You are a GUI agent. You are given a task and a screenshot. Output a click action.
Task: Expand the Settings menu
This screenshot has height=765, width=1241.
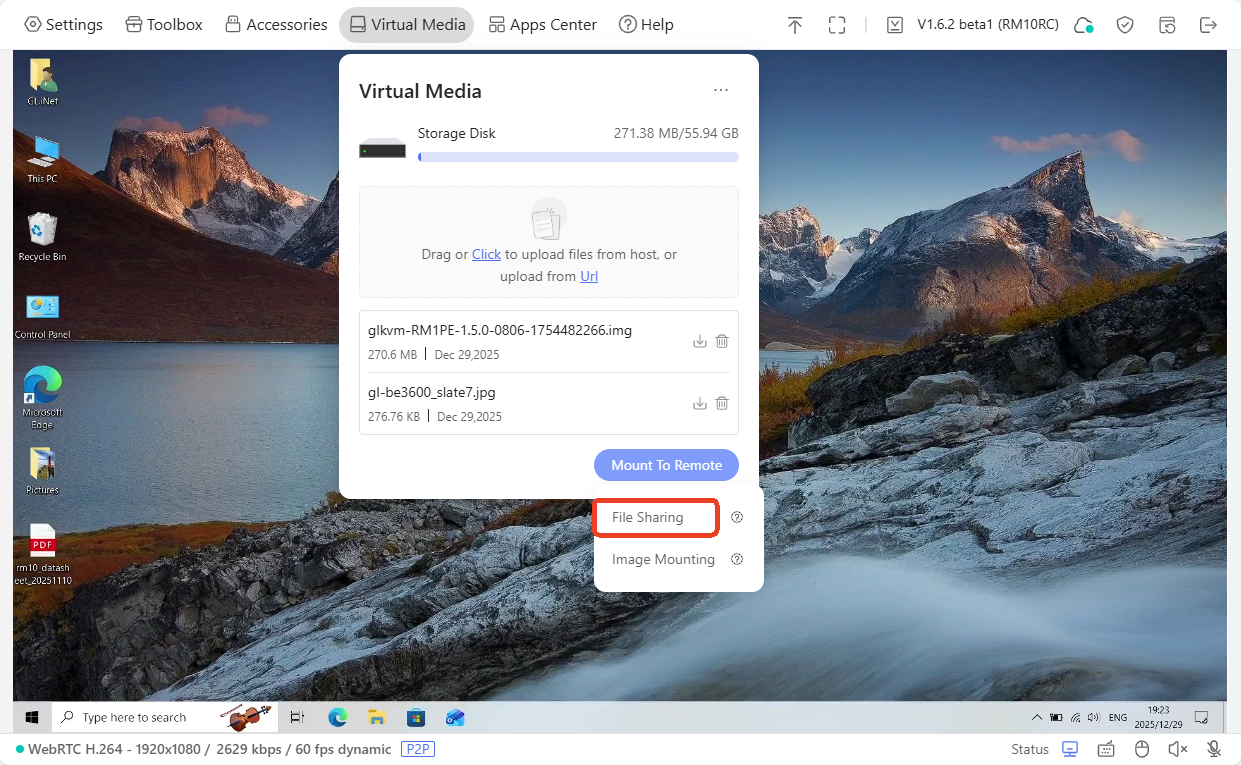[63, 25]
